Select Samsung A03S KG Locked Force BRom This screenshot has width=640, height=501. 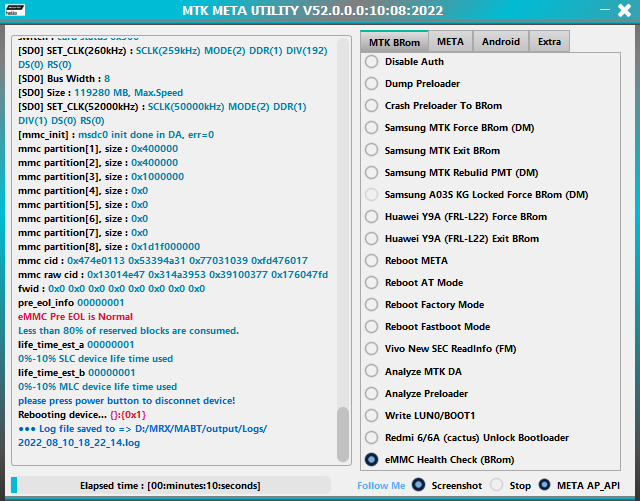[371, 195]
